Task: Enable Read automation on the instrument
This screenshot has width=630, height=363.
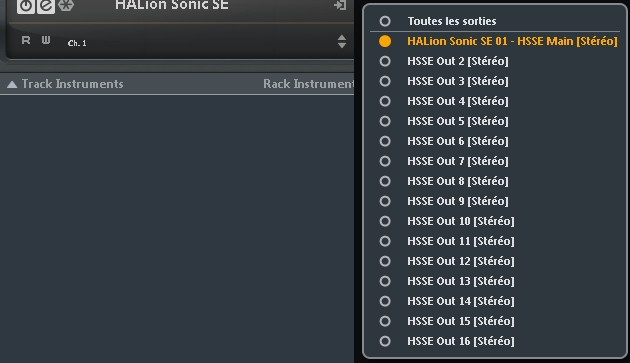Action: pos(26,40)
